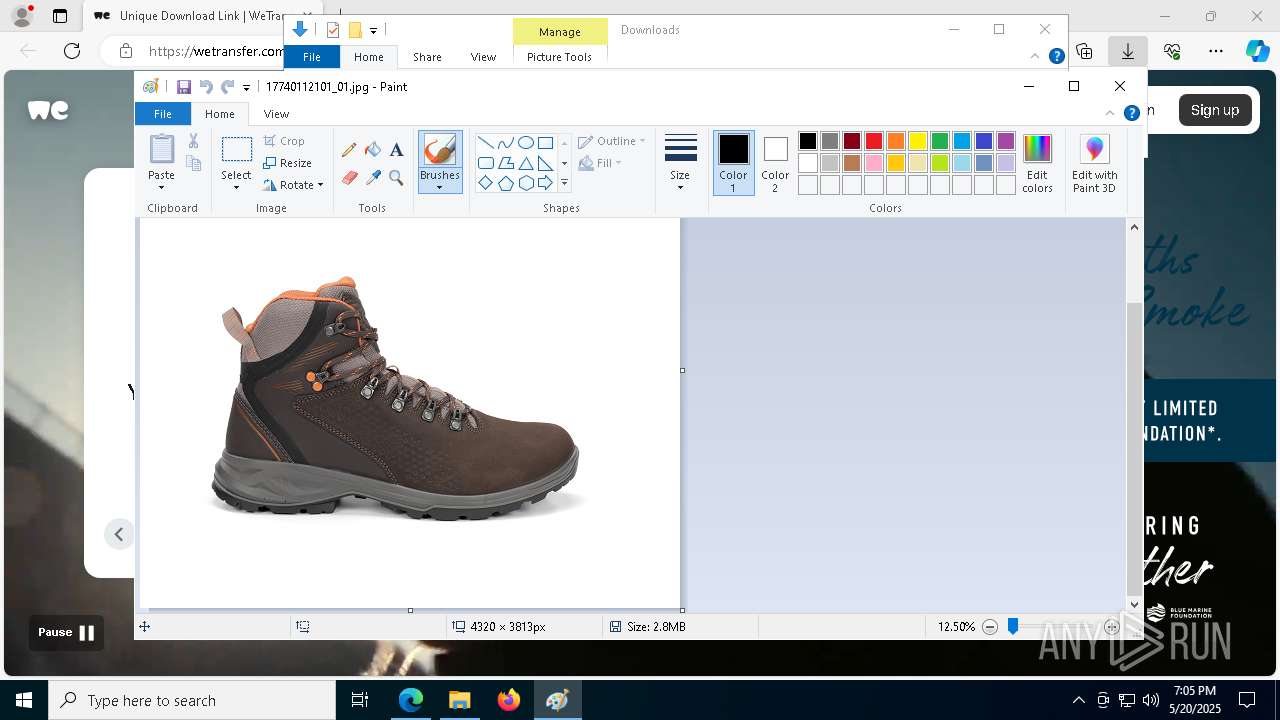Pick the green color swatch
The image size is (1280, 720).
pyautogui.click(x=940, y=141)
